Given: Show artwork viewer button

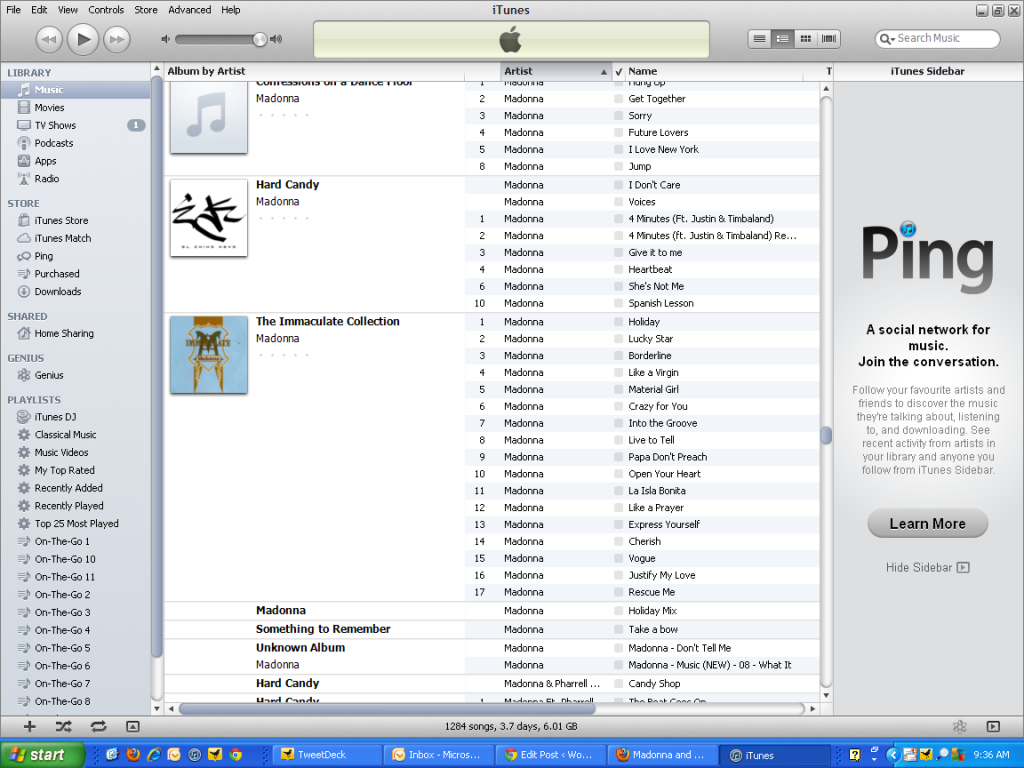Looking at the screenshot, I should [133, 726].
